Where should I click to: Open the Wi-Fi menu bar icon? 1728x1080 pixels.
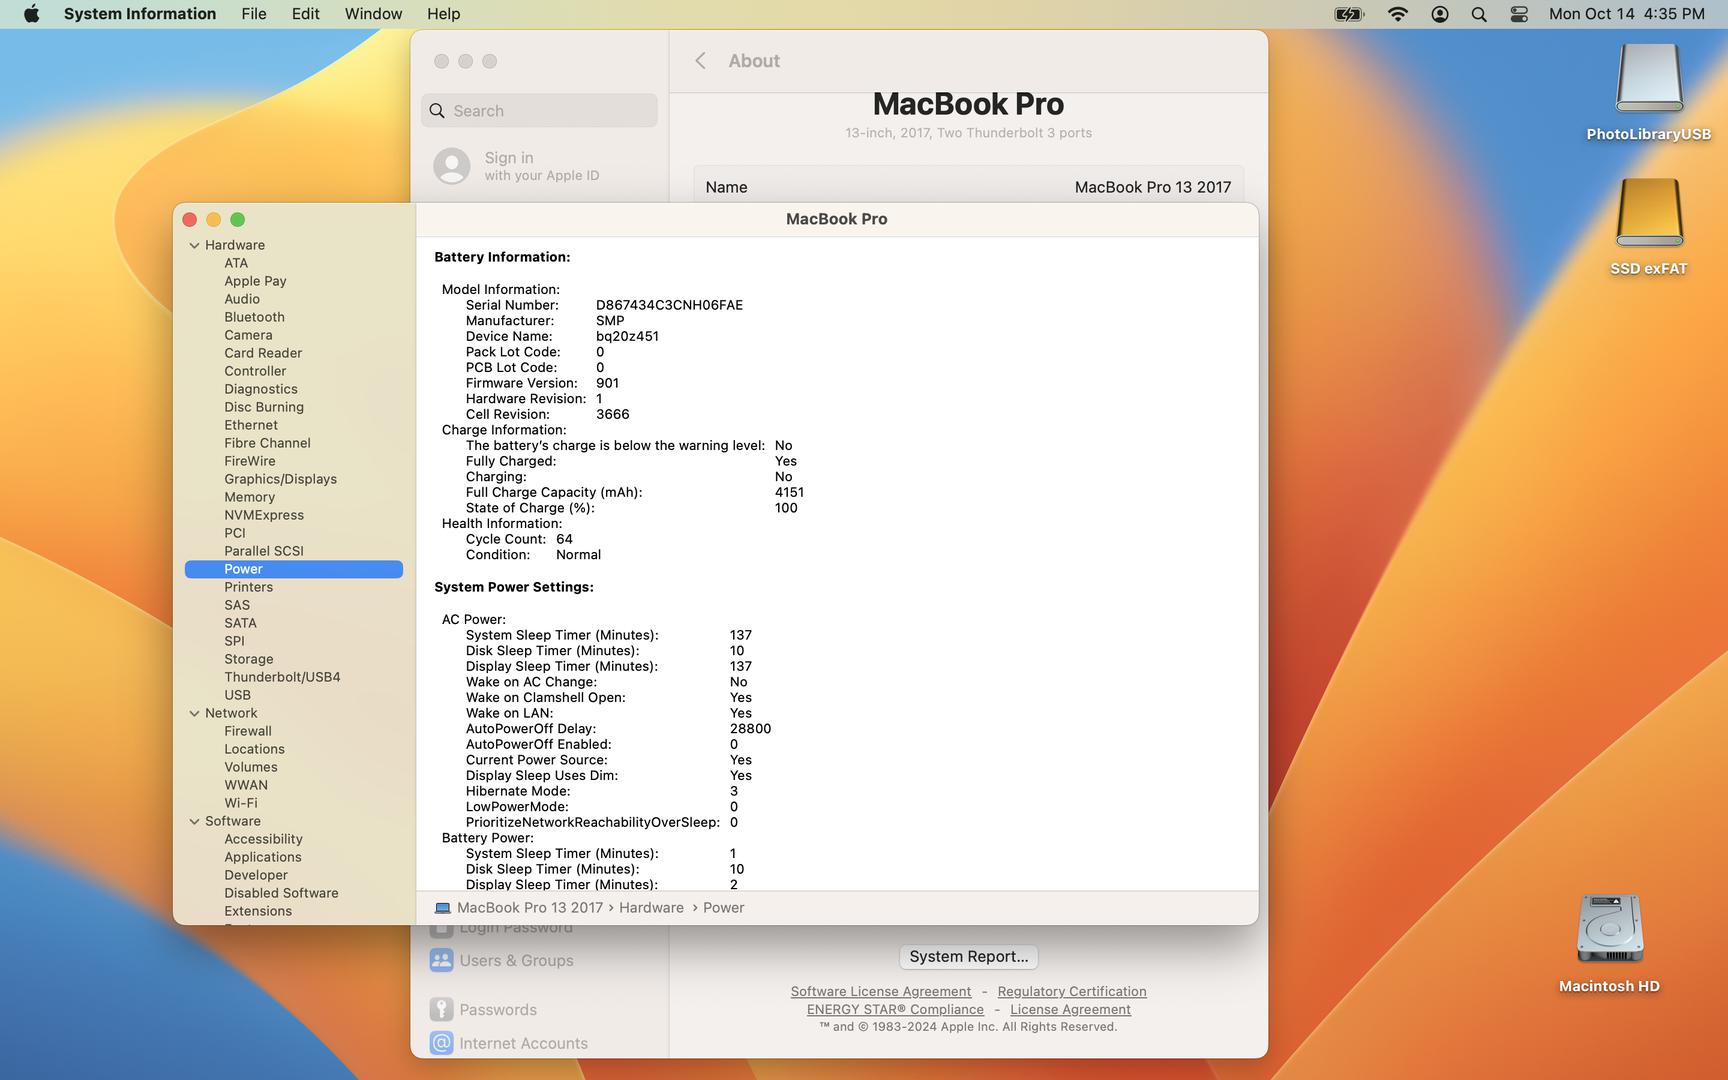1398,14
